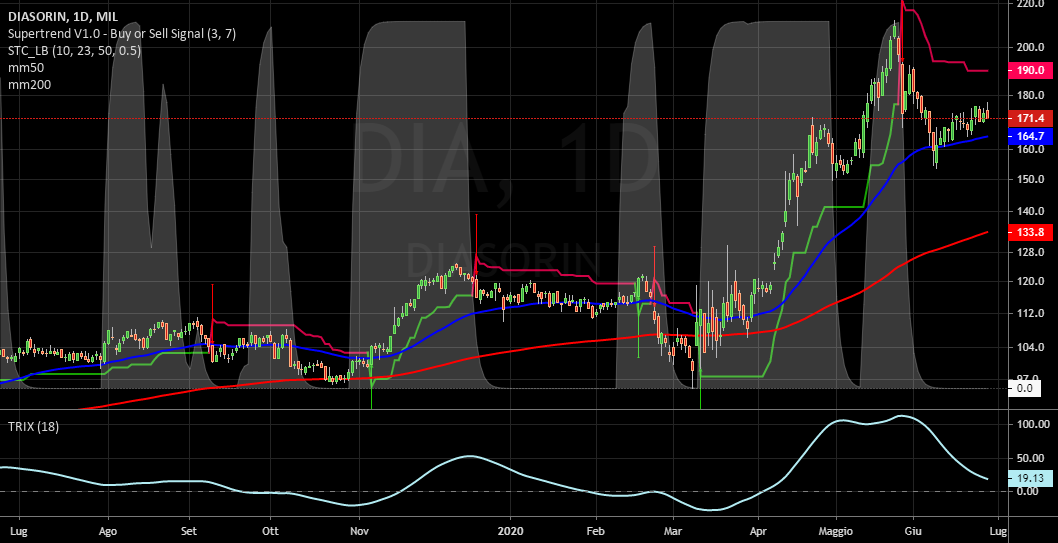
Task: Click the Giu time axis label
Action: (x=914, y=531)
